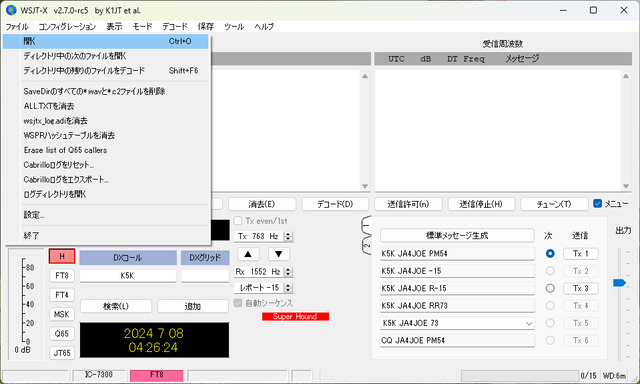Choose ディレクトリ中の次のファイルを開く entry

106,56
